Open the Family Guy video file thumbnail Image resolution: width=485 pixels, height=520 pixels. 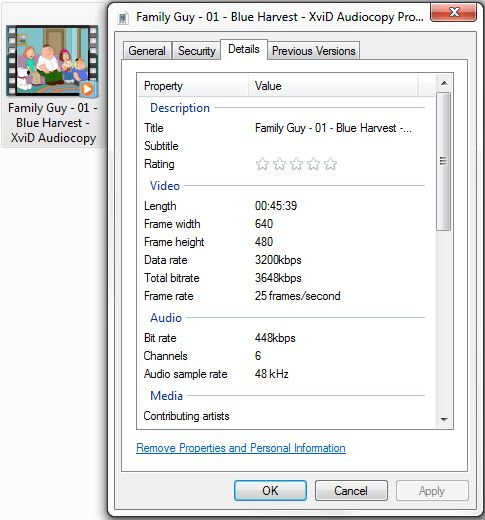(x=52, y=61)
